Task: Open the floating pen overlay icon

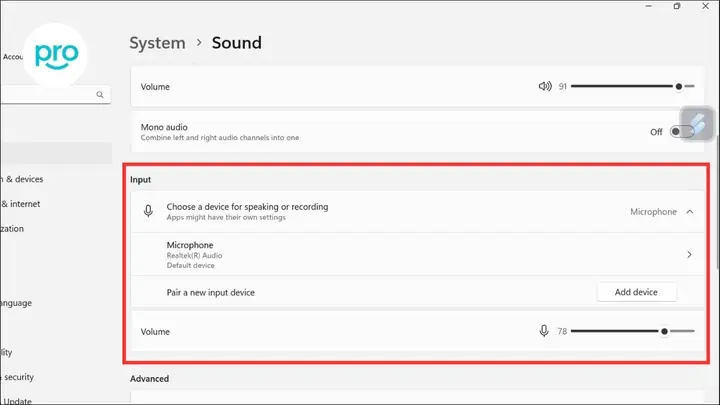Action: point(697,124)
